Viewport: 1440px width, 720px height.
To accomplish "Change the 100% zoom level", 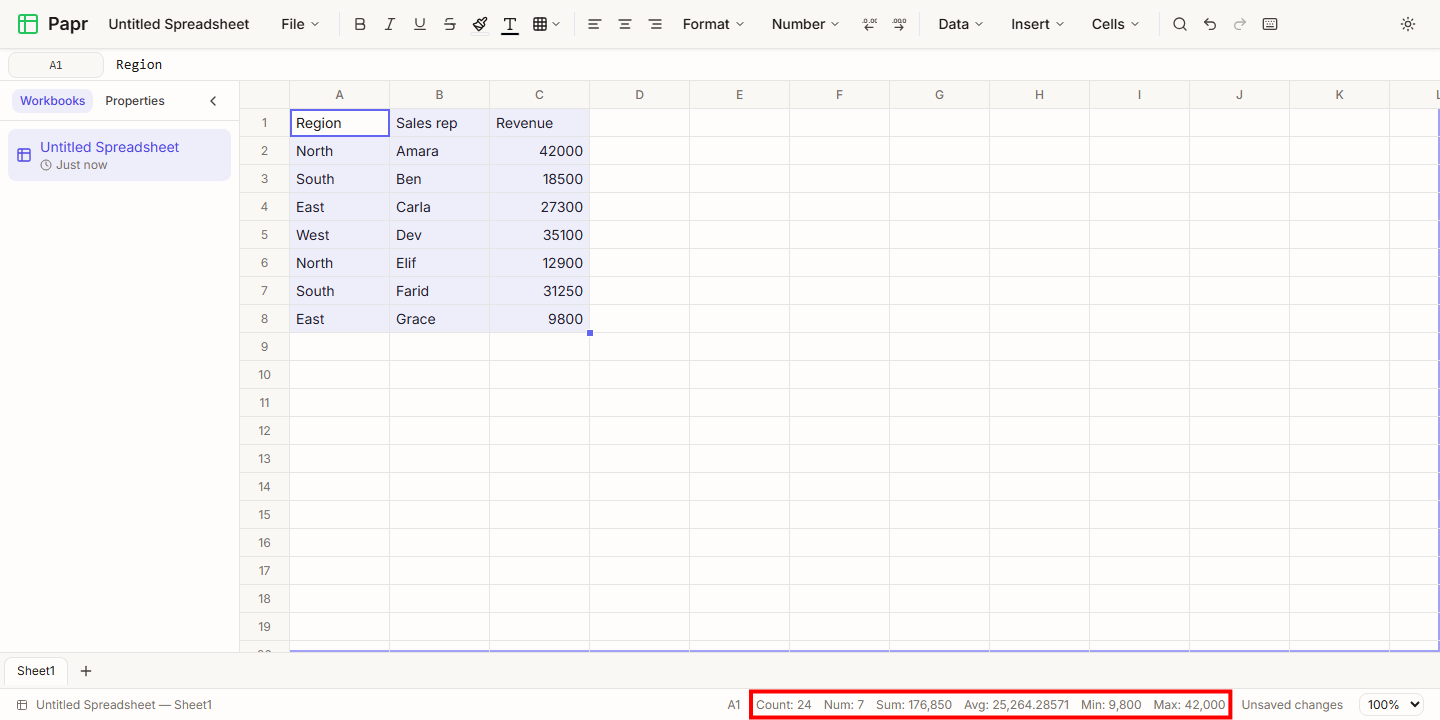I will click(1392, 705).
